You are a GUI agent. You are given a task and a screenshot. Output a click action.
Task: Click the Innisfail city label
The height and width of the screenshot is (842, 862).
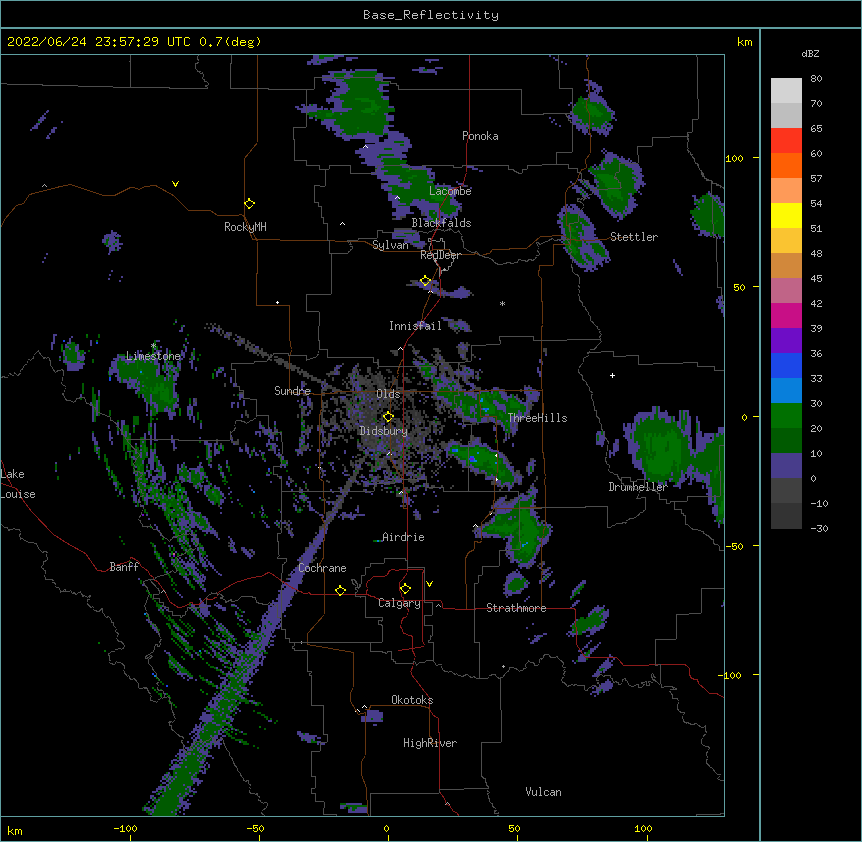coord(415,326)
